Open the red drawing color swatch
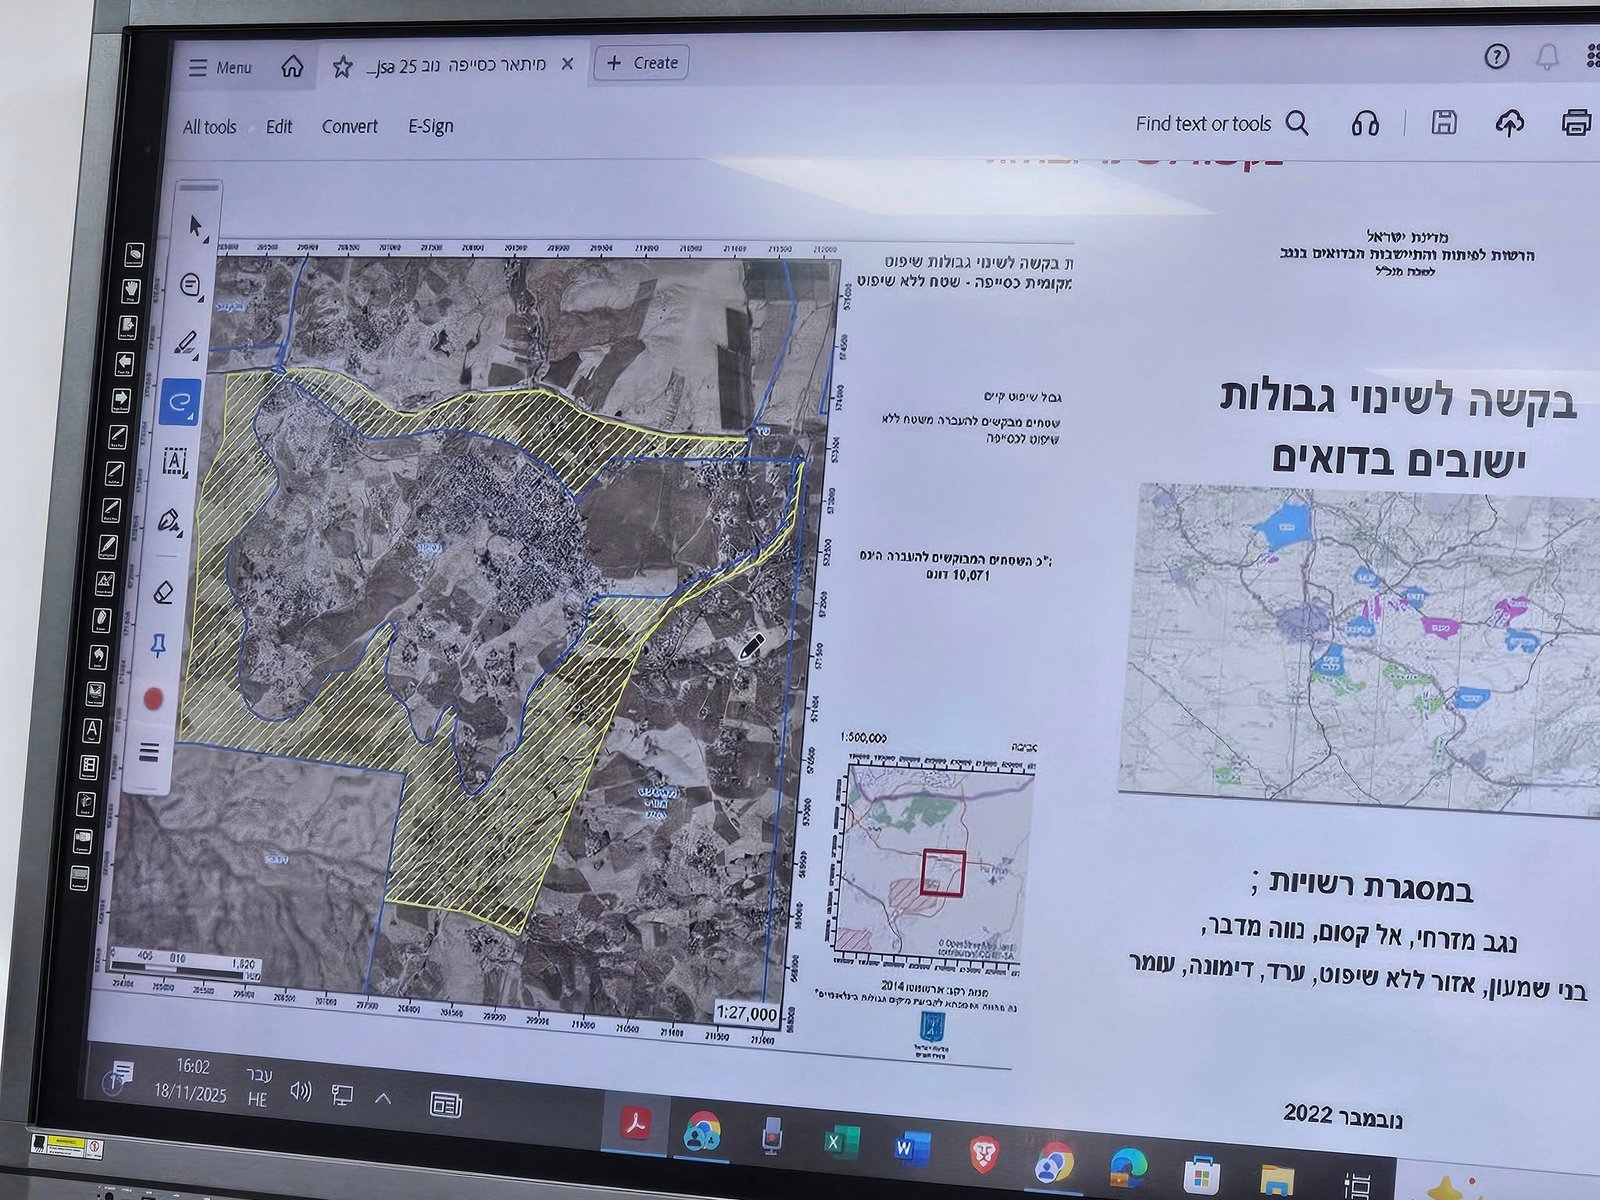 point(153,699)
